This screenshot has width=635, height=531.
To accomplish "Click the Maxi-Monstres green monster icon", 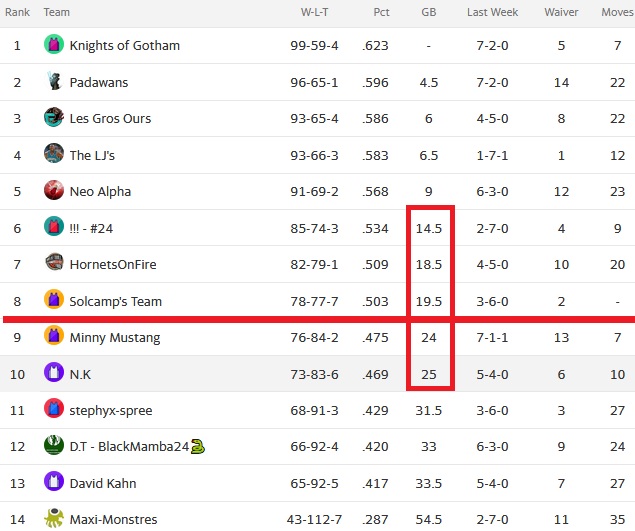I will 54,518.
